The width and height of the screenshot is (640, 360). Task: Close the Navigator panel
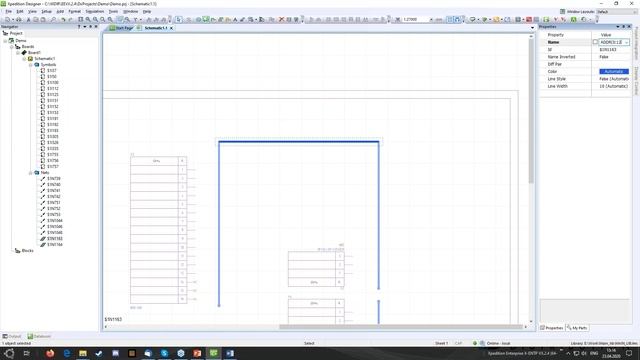96,27
